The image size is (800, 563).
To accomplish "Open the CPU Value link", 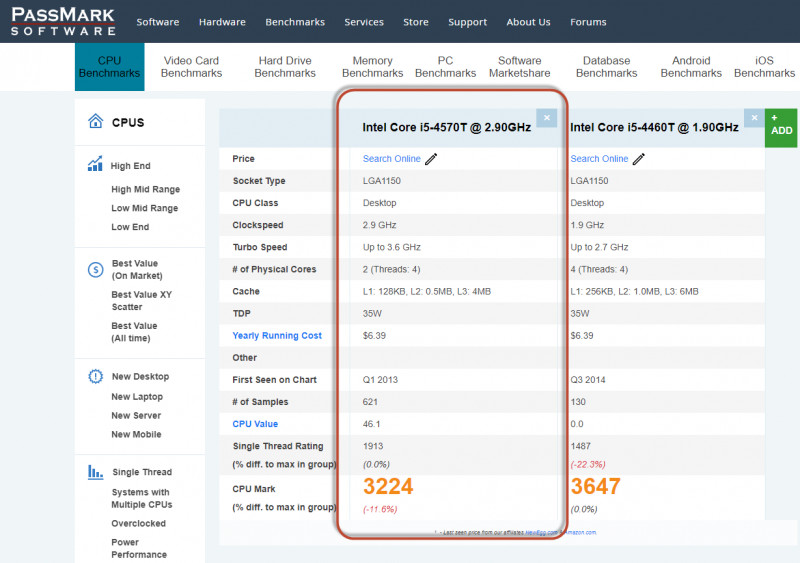I will click(255, 424).
